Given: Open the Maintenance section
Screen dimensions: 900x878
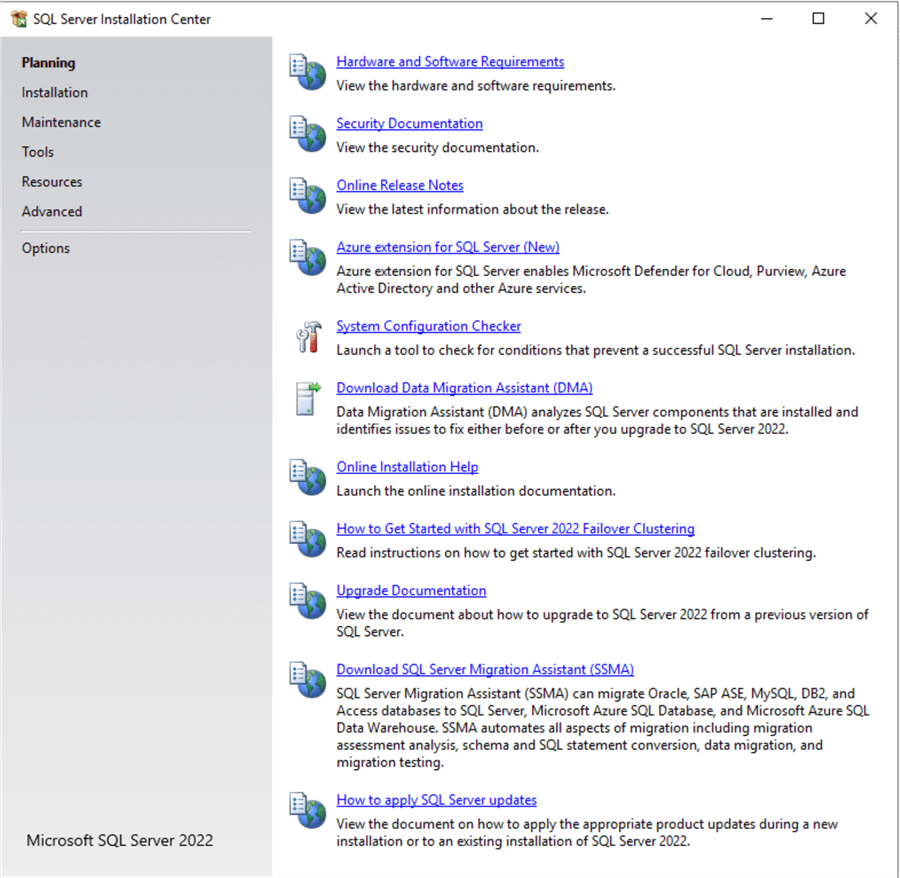Looking at the screenshot, I should [61, 122].
